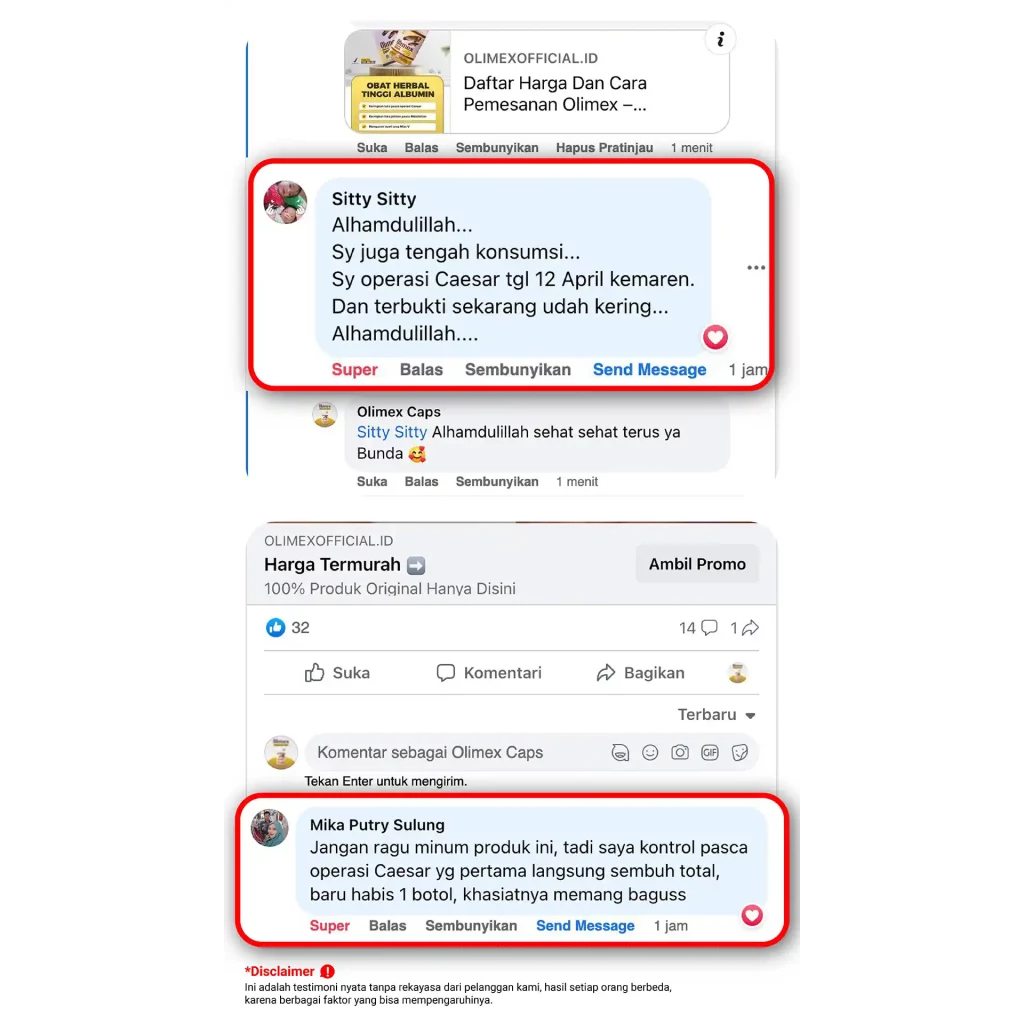Image resolution: width=1024 pixels, height=1024 pixels.
Task: Expand the Terbaru comment sorting dropdown
Action: [716, 714]
